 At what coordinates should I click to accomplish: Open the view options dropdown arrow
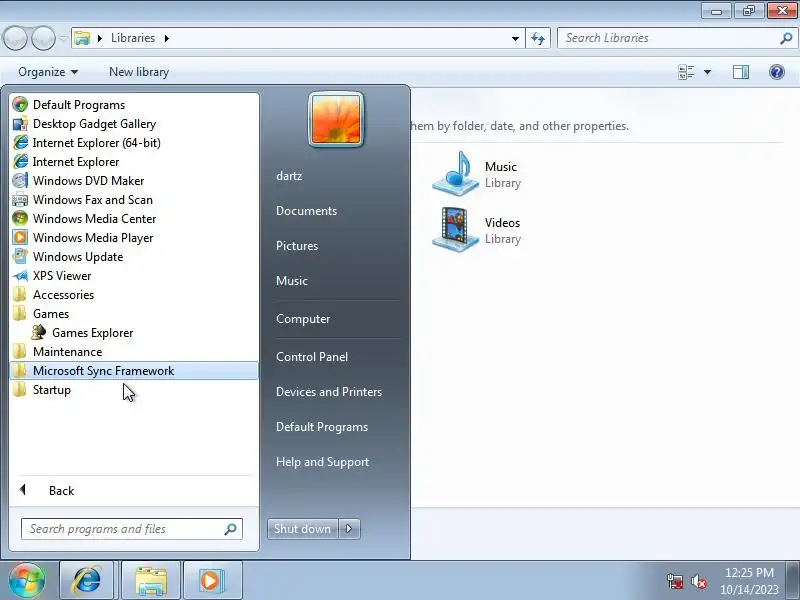pos(707,72)
